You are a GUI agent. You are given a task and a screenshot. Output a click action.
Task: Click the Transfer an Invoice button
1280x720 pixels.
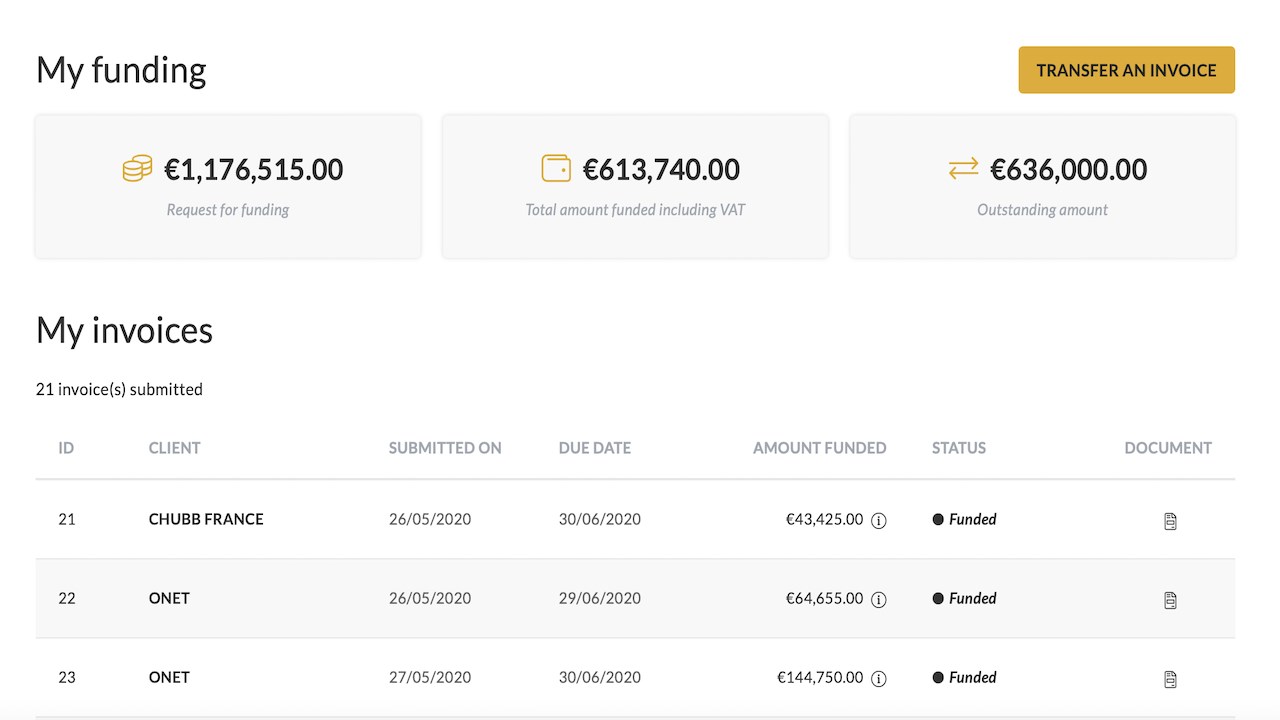(1126, 70)
